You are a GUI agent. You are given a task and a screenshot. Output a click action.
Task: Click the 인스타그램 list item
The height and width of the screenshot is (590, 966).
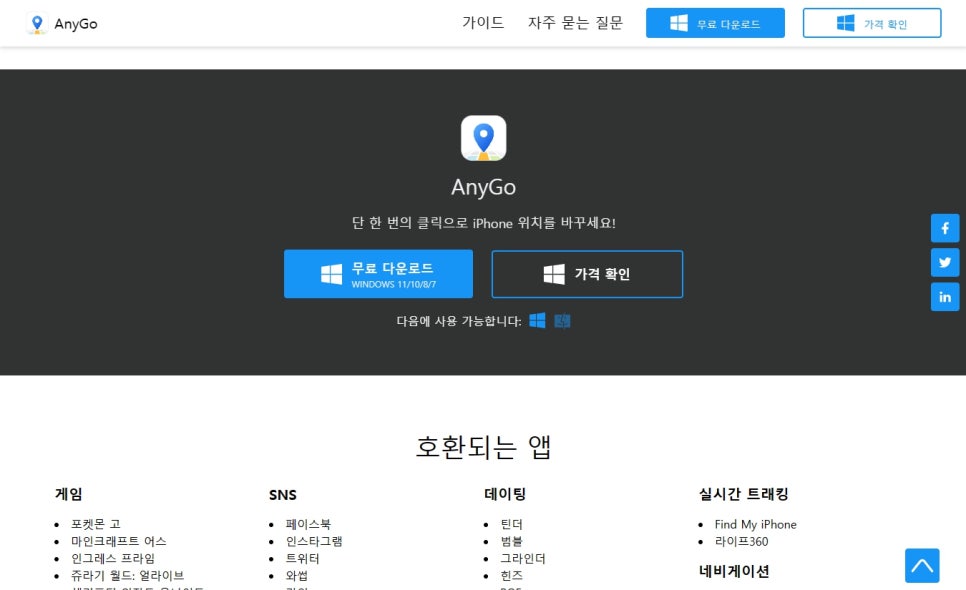tap(314, 541)
